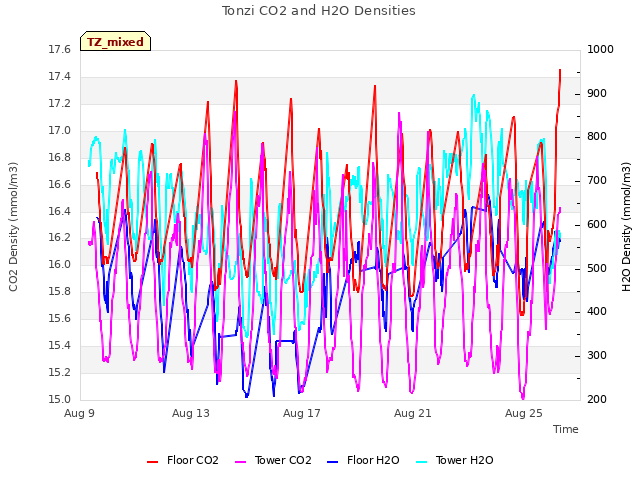Click the 17.4 left axis value
Screen dimensions: 640x480
(x=60, y=77)
